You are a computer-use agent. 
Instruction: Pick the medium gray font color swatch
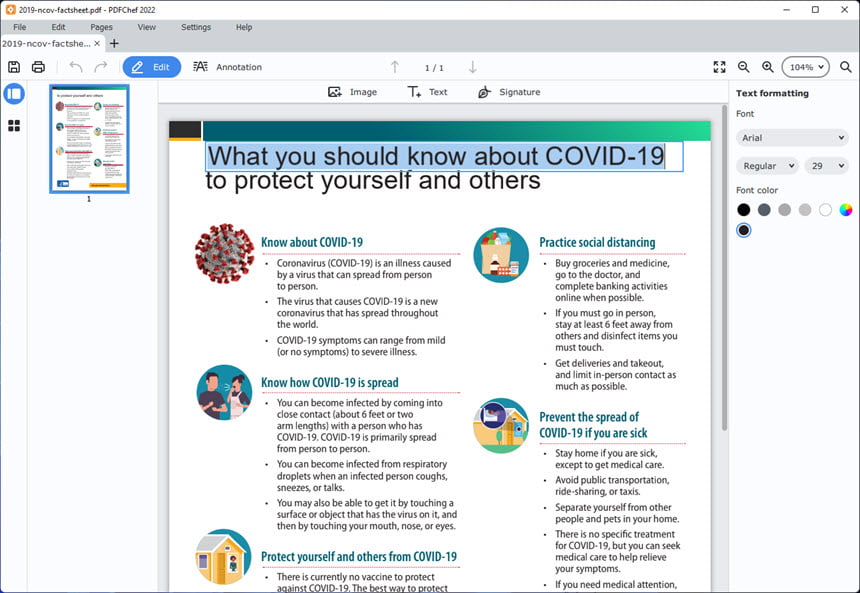pos(784,210)
